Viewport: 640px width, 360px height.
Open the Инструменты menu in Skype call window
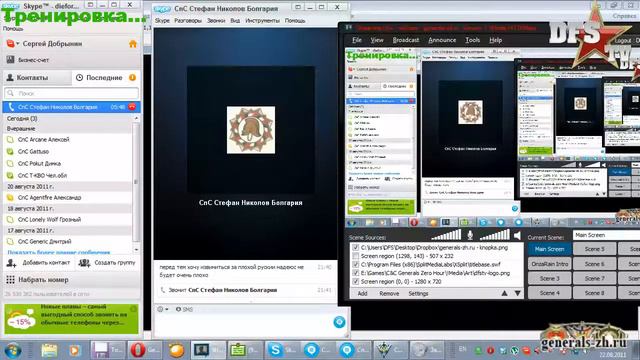click(x=262, y=20)
